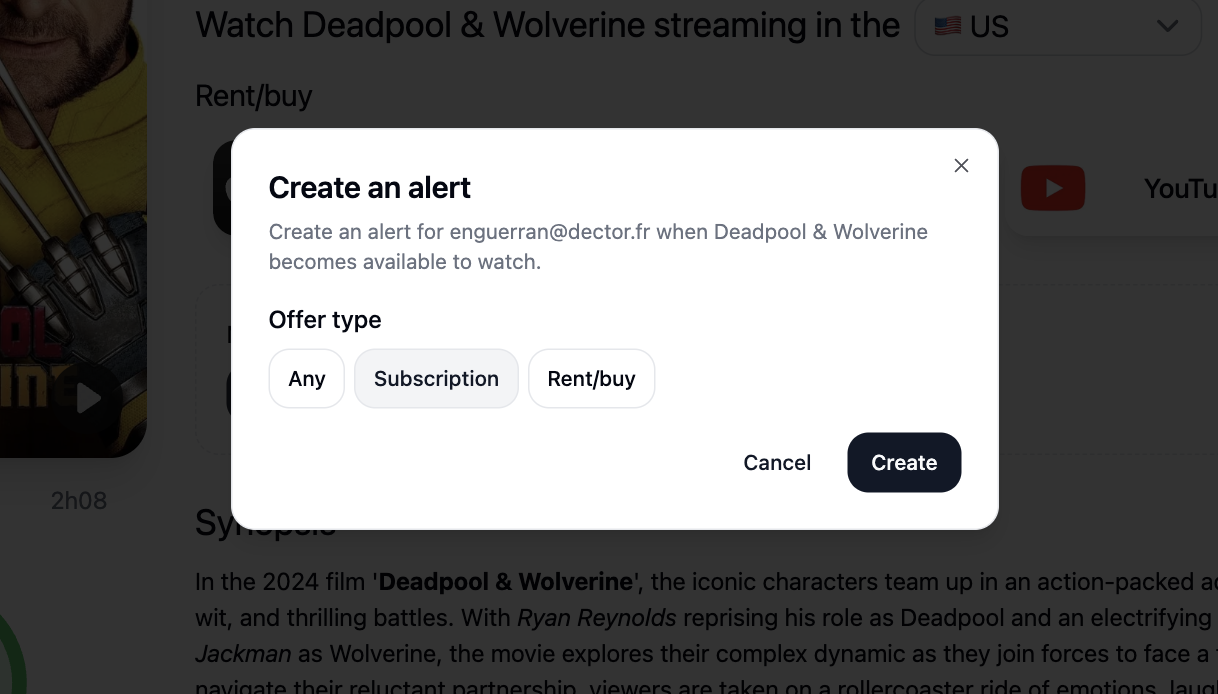The width and height of the screenshot is (1218, 694).
Task: Click the US flag icon
Action: (948, 27)
